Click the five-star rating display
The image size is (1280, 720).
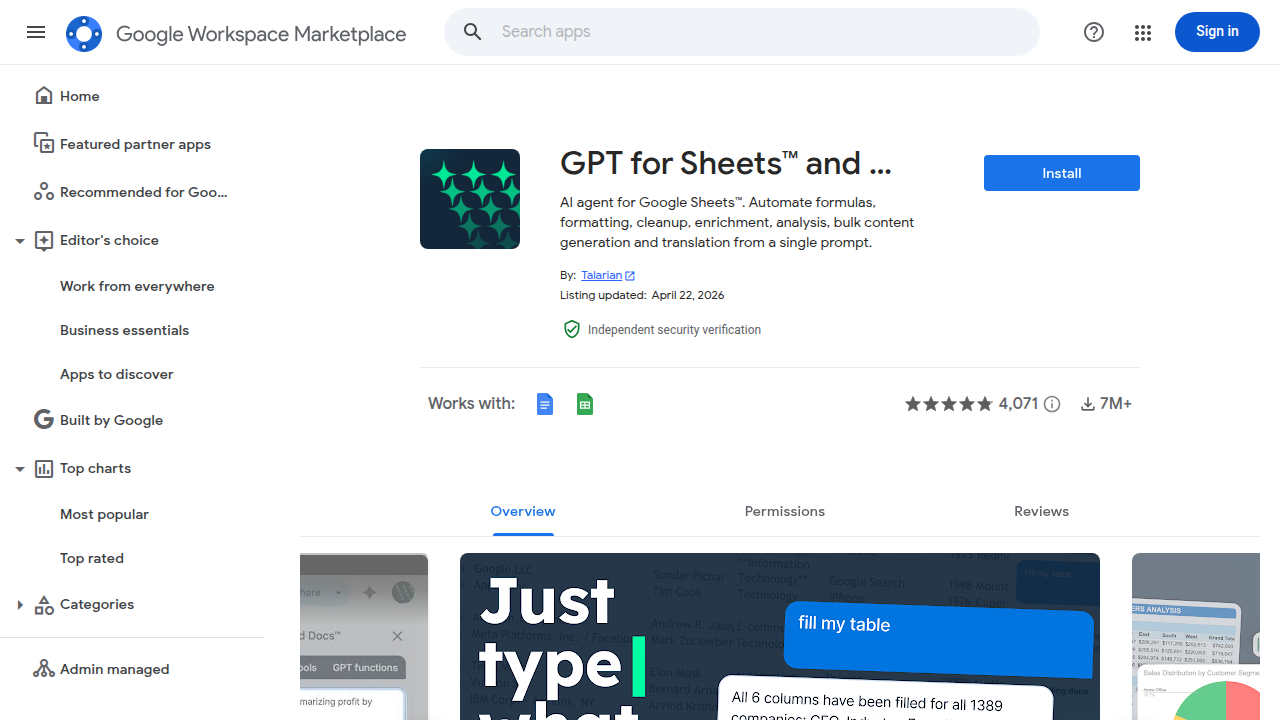[x=949, y=404]
